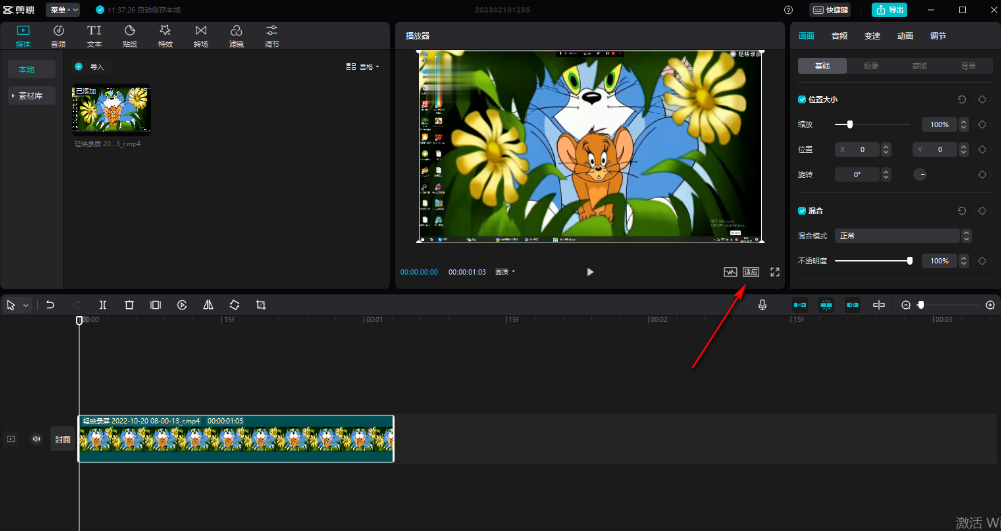The width and height of the screenshot is (1001, 531).
Task: Click the 不透明度 opacity slider handle
Action: [909, 261]
